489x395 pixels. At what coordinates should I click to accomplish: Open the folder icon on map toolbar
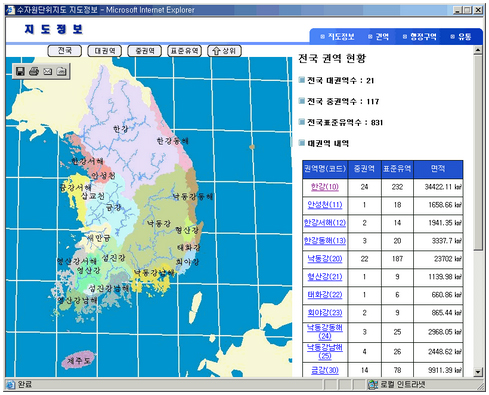click(x=61, y=71)
